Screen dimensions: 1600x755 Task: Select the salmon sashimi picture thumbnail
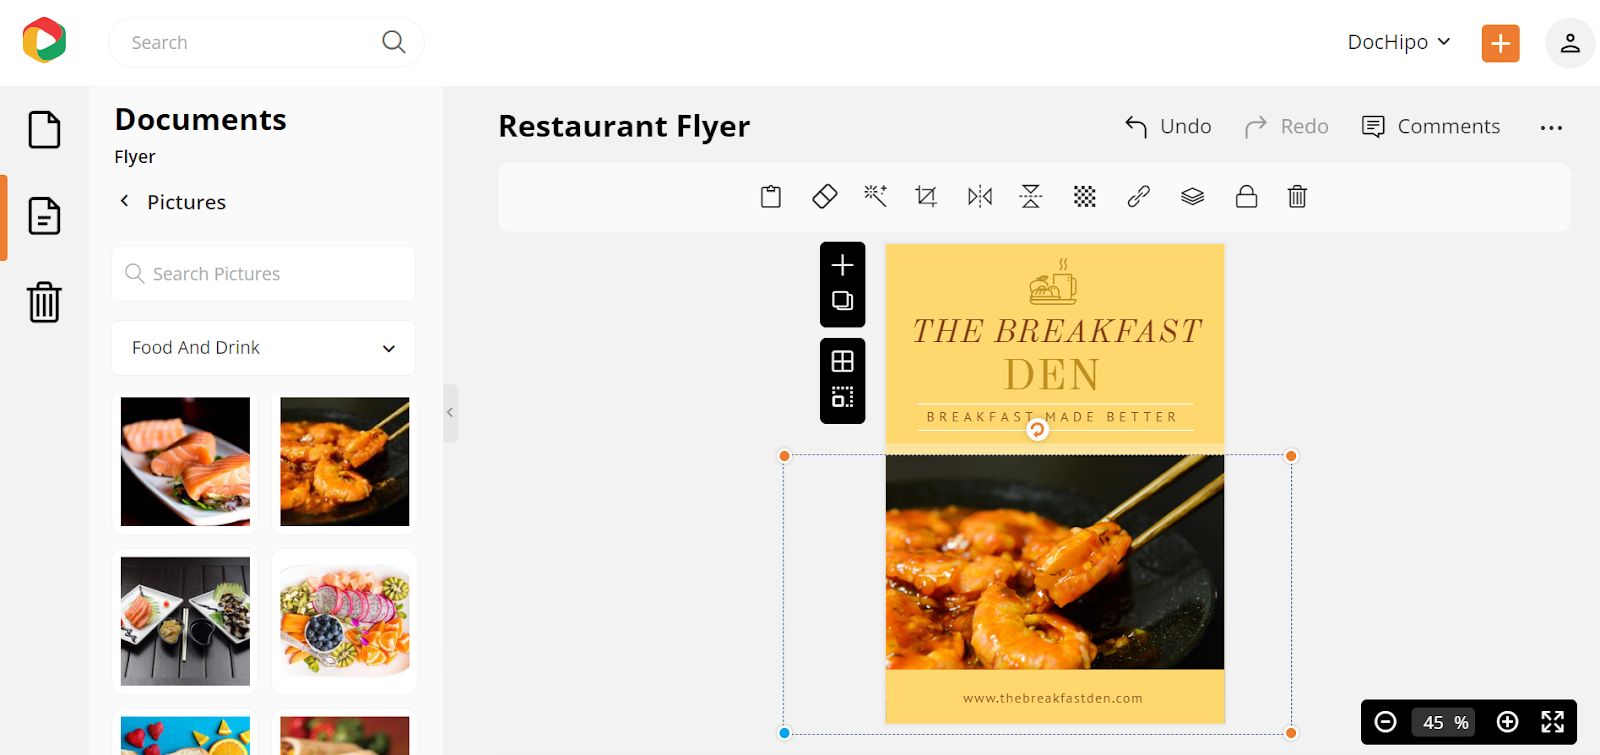click(185, 462)
